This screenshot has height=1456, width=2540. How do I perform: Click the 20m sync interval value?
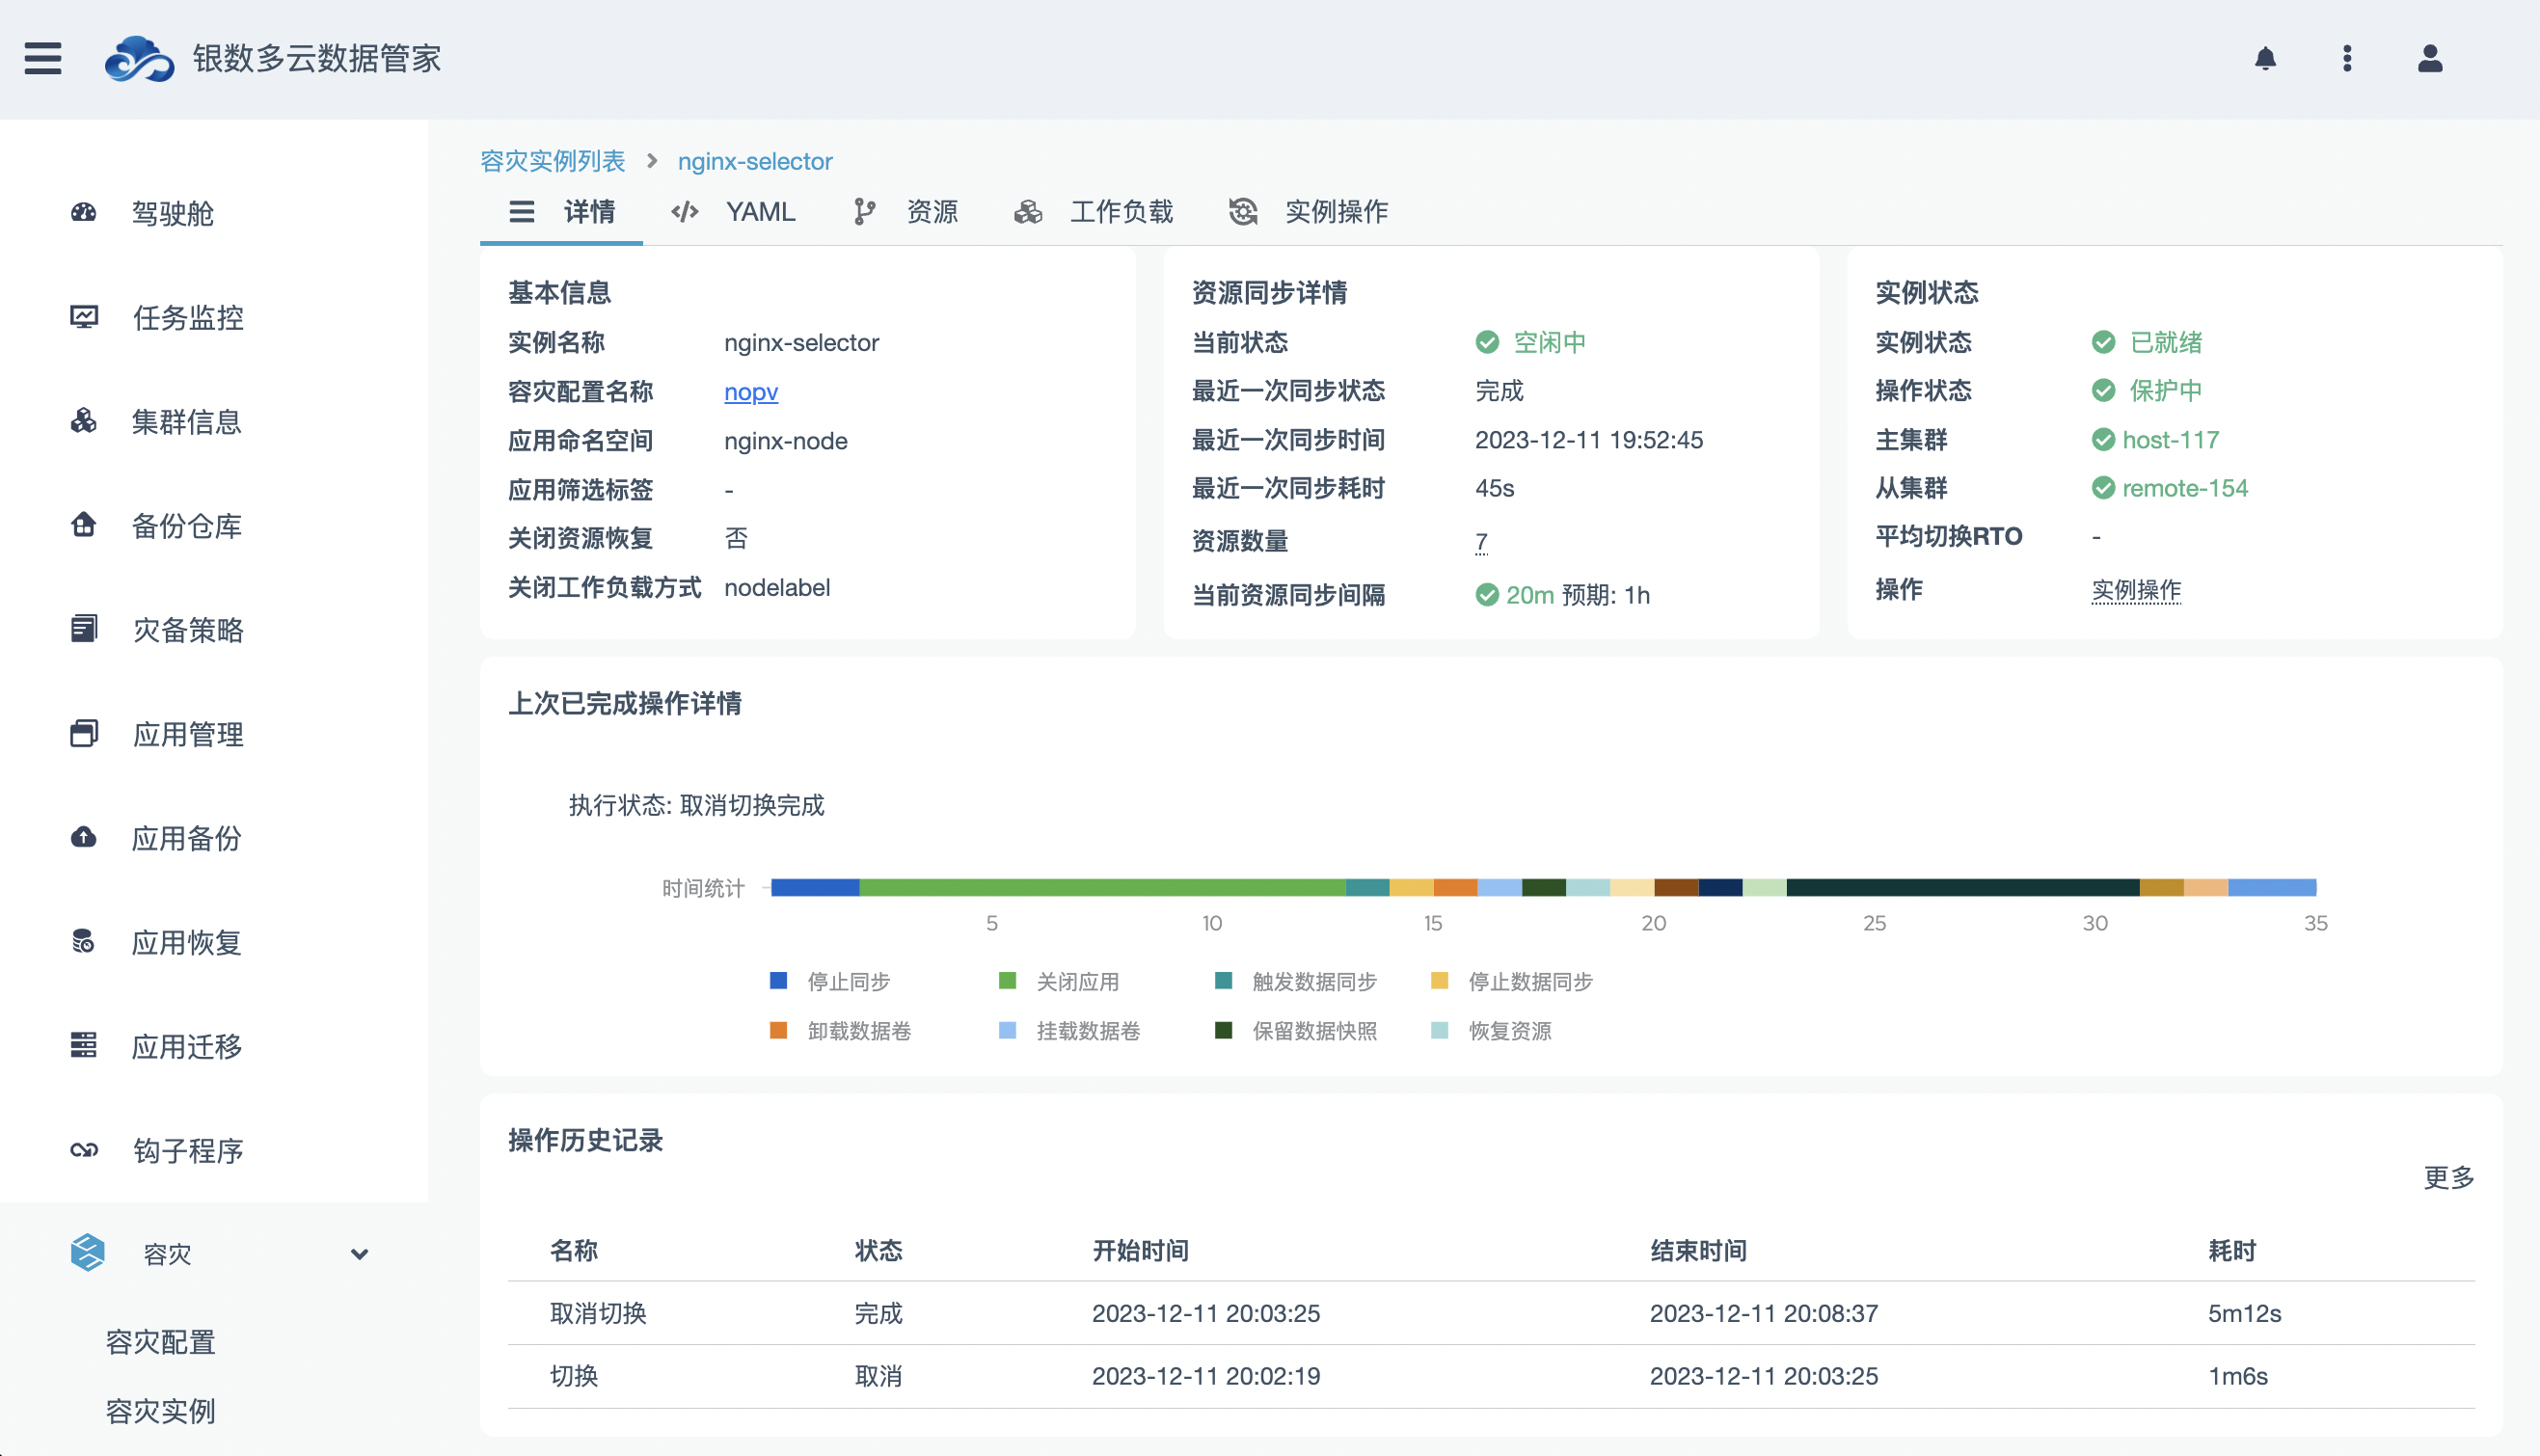(x=1529, y=595)
